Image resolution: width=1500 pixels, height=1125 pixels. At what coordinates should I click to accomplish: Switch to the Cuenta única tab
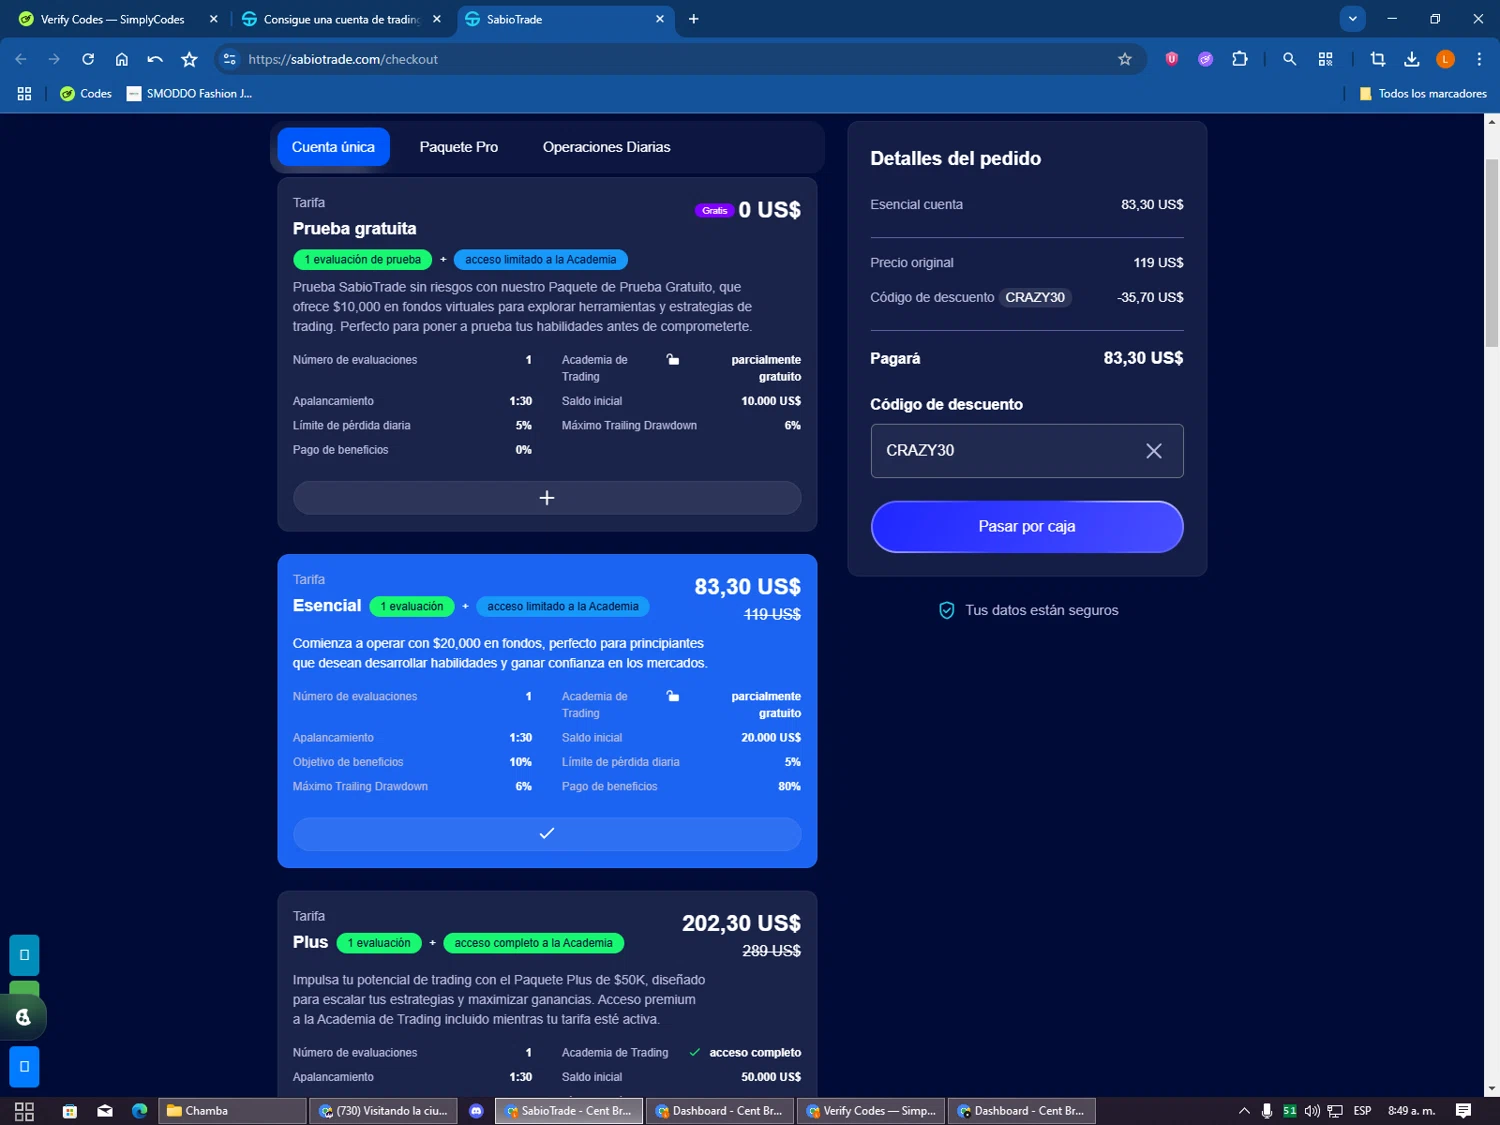(x=333, y=147)
